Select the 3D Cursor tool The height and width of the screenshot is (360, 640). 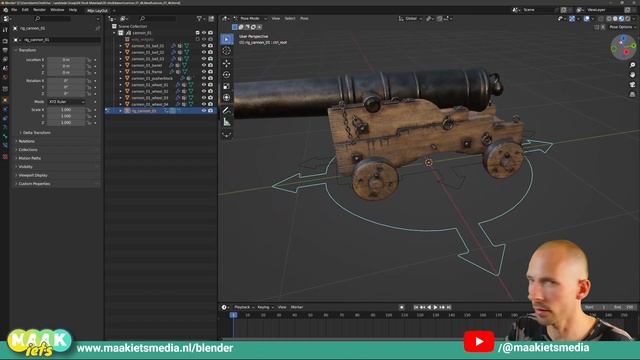pyautogui.click(x=227, y=51)
